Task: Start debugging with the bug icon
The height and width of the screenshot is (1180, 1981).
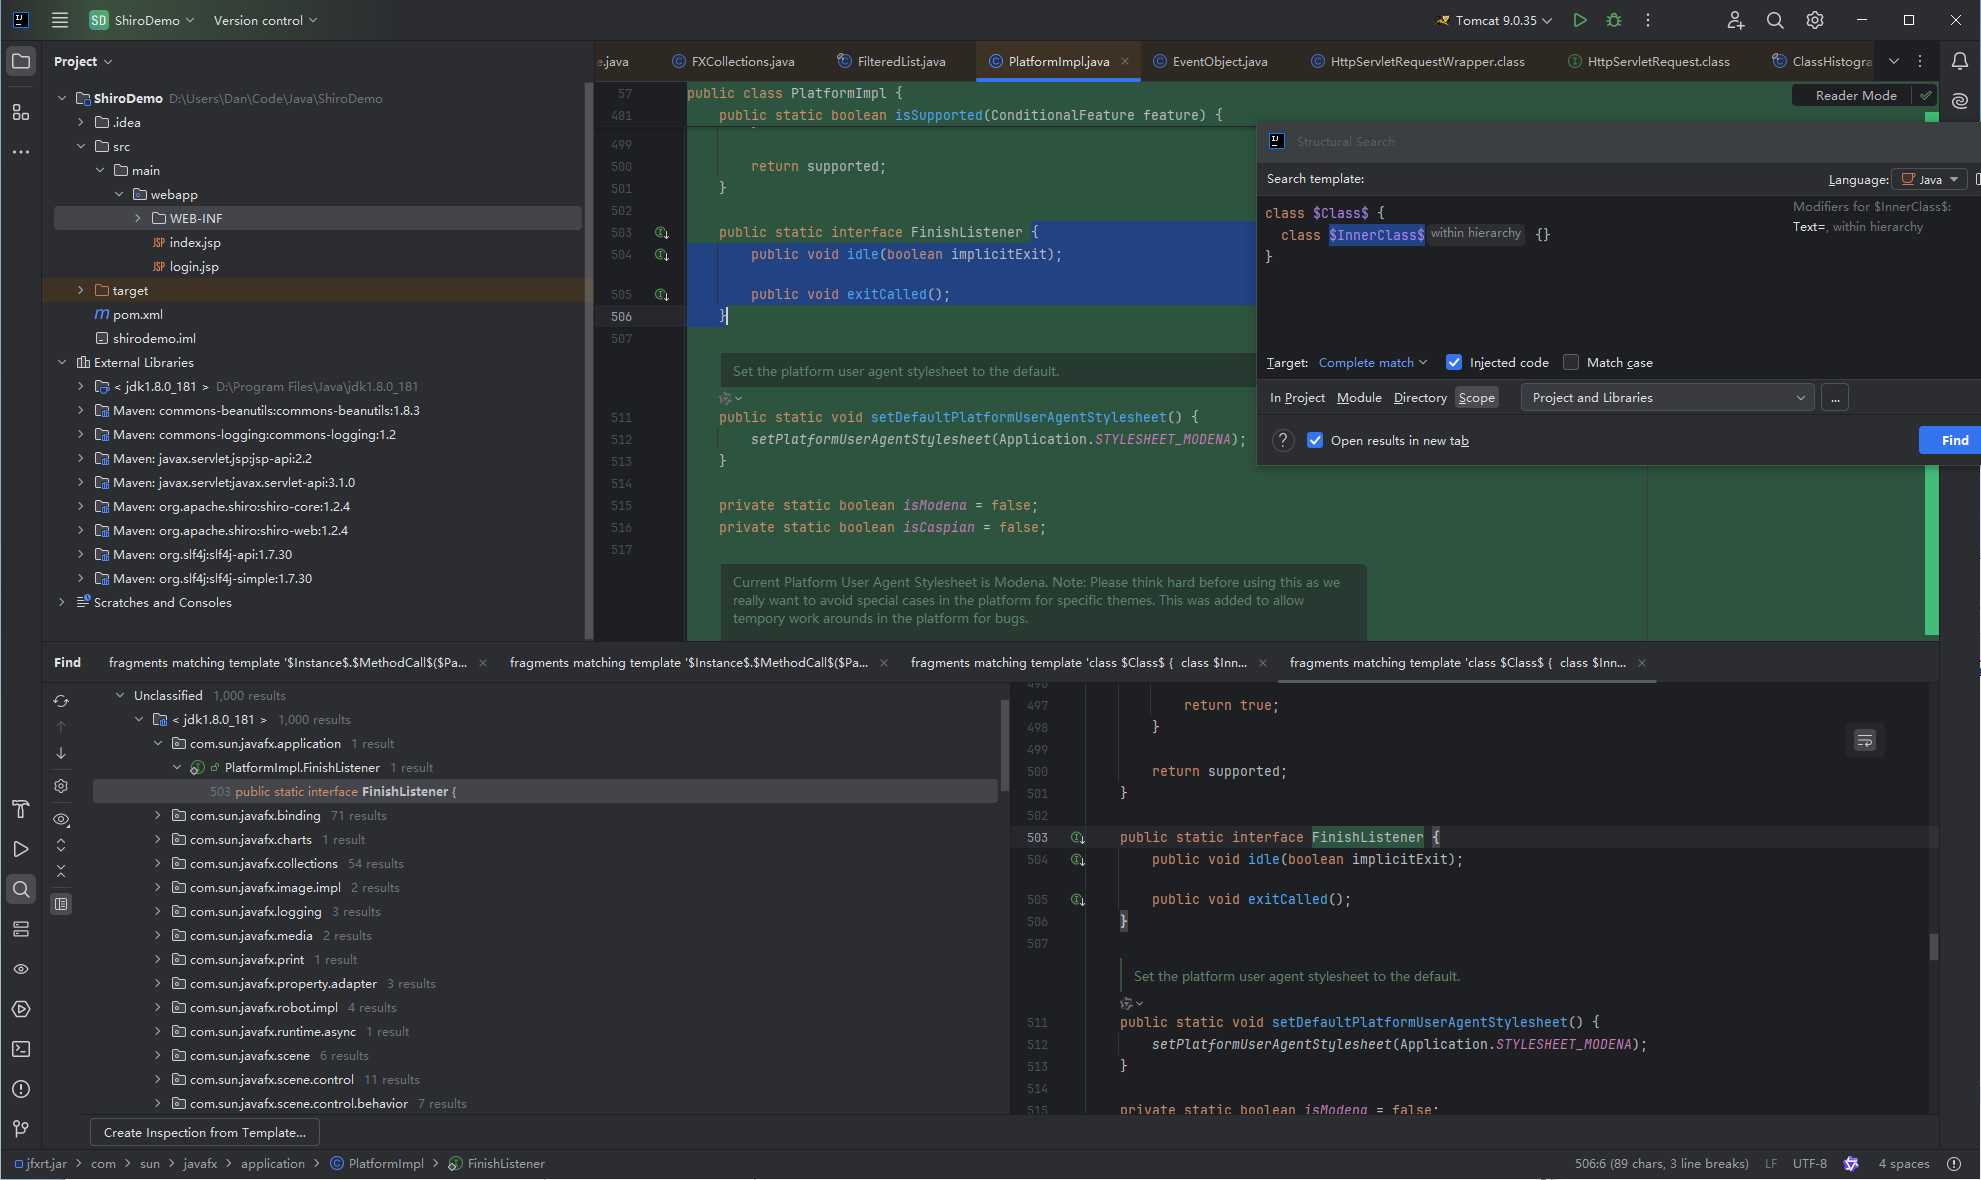Action: (1614, 20)
